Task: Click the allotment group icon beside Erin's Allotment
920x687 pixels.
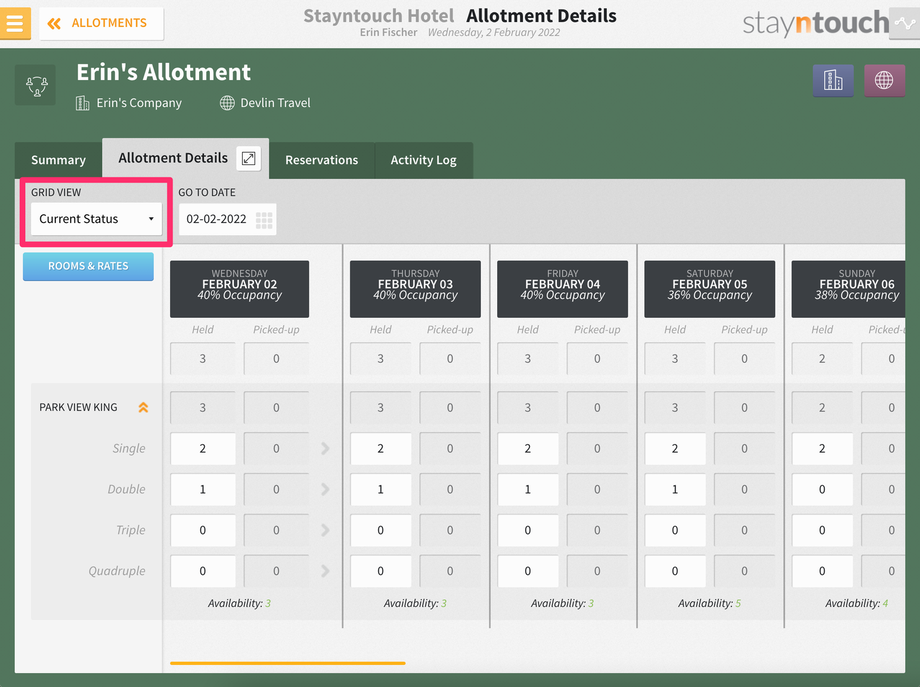Action: [x=35, y=86]
